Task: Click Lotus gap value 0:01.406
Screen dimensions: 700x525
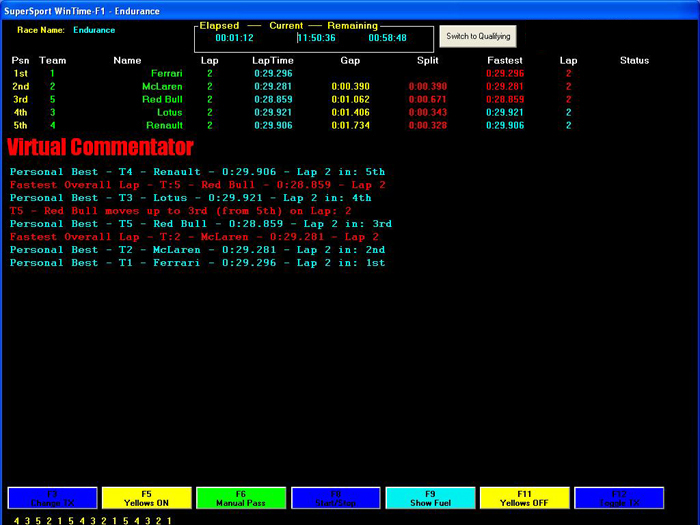Action: [x=350, y=112]
